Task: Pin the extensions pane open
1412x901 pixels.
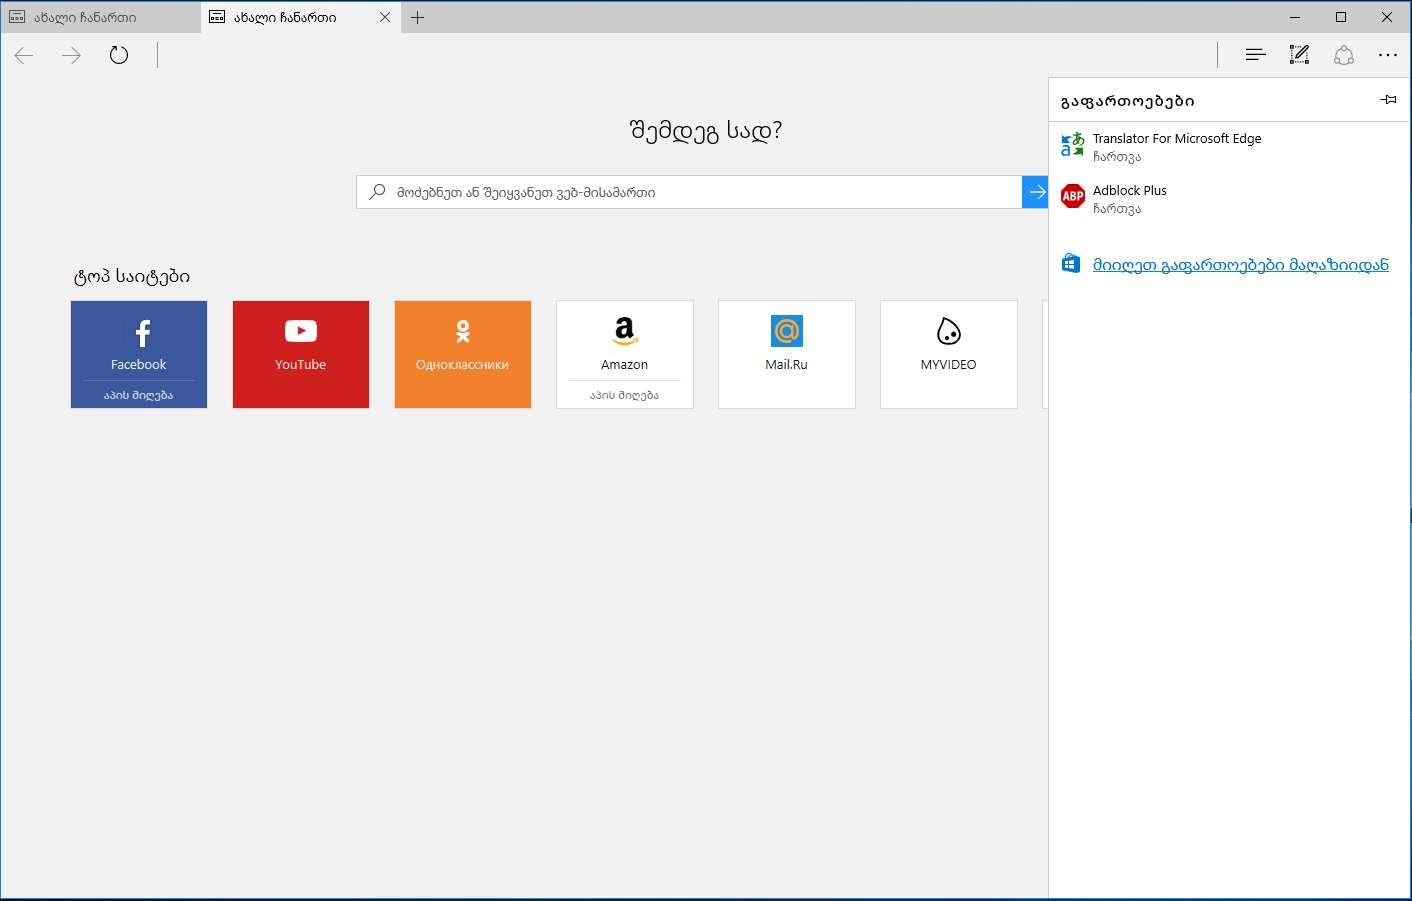Action: pyautogui.click(x=1388, y=99)
